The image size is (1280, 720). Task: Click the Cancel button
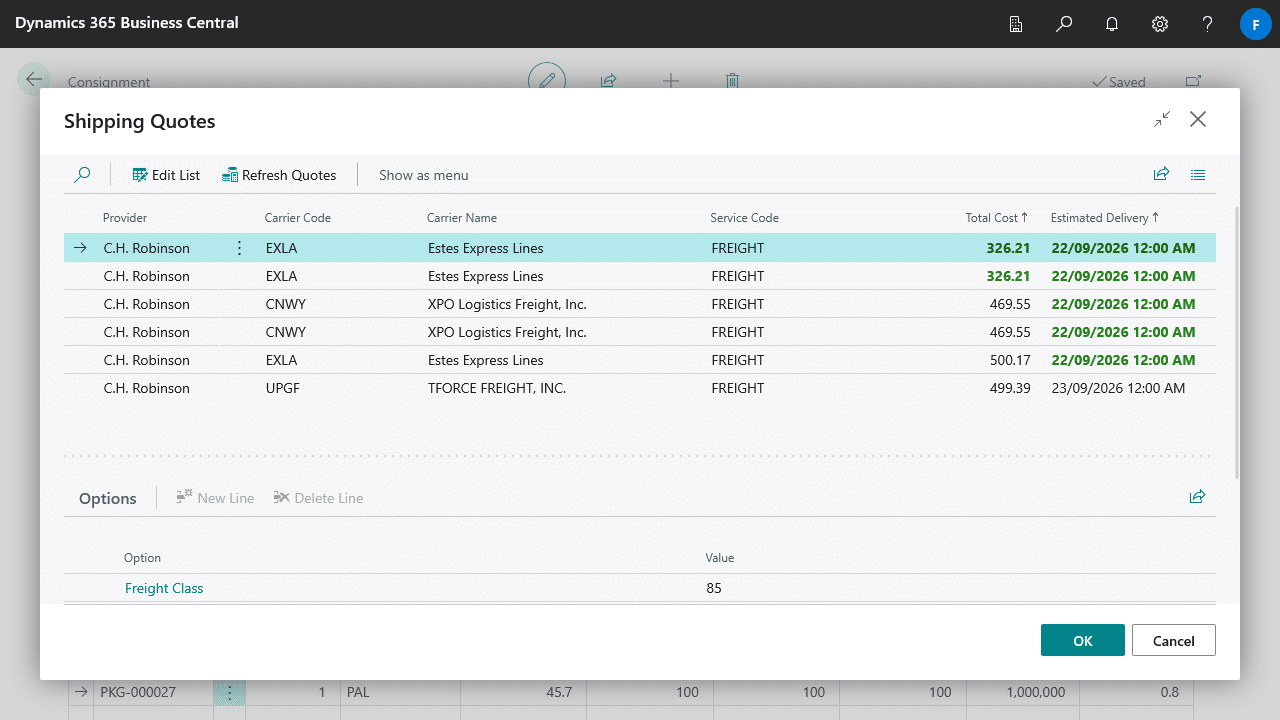click(1174, 641)
